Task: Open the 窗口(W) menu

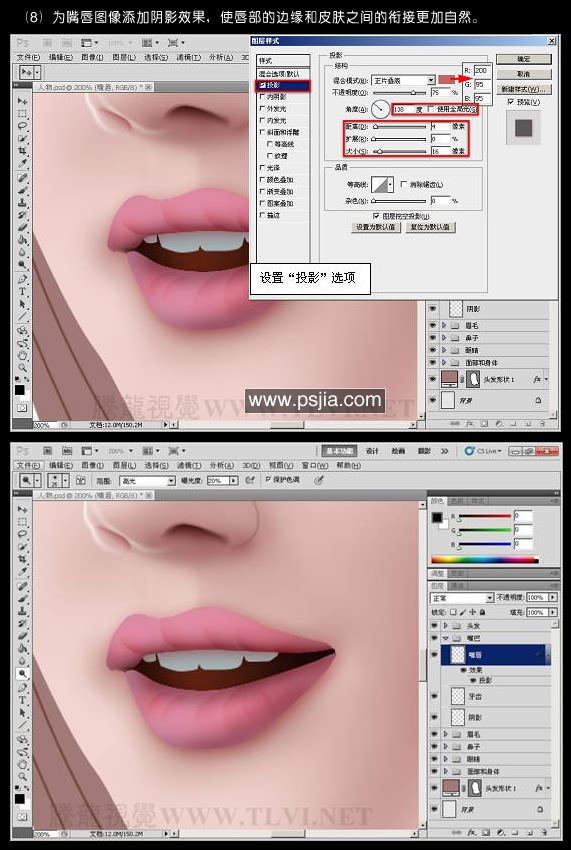Action: coord(315,465)
